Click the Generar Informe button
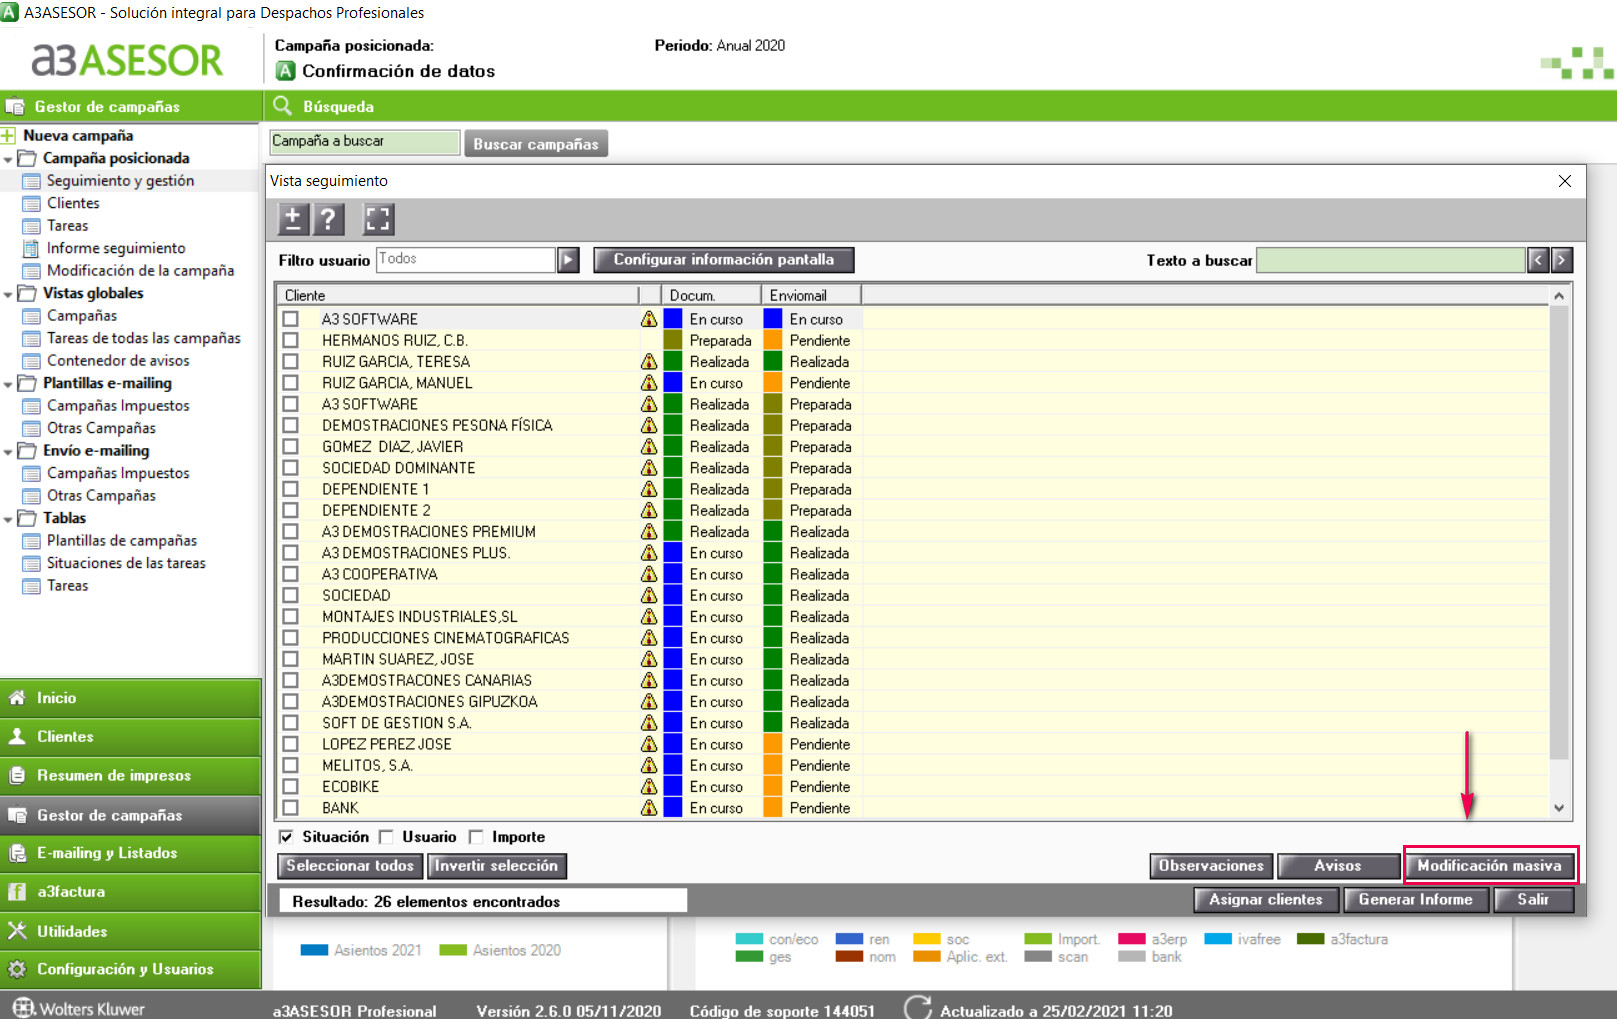 [1415, 900]
